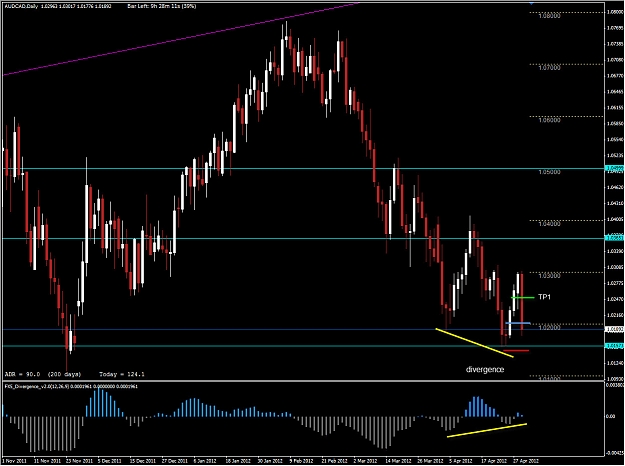Click the 'ATR = 90.0 (200 days)' text

(43, 374)
